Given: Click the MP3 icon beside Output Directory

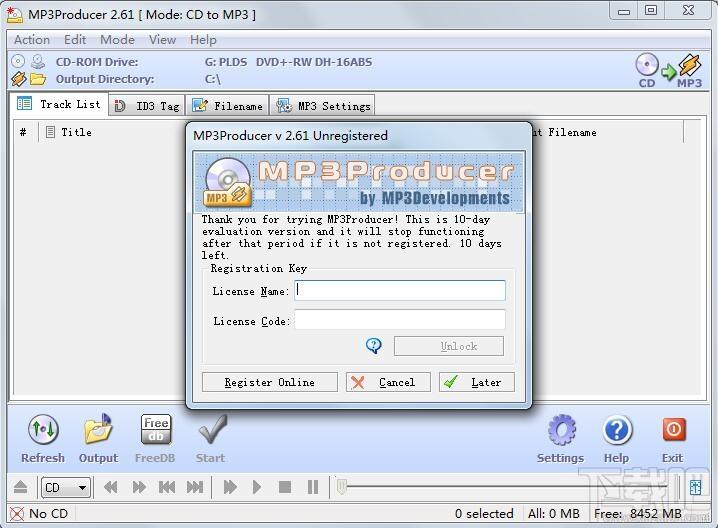Looking at the screenshot, I should click(18, 79).
